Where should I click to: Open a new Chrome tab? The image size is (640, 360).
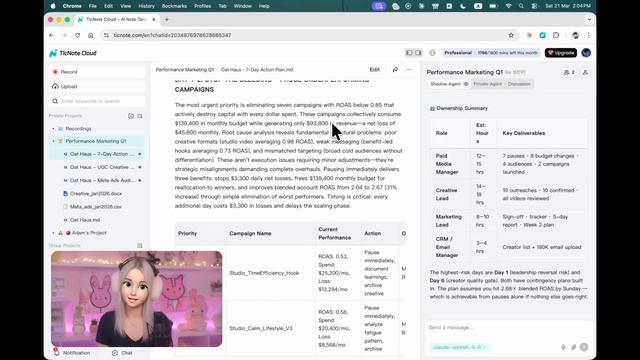click(167, 20)
